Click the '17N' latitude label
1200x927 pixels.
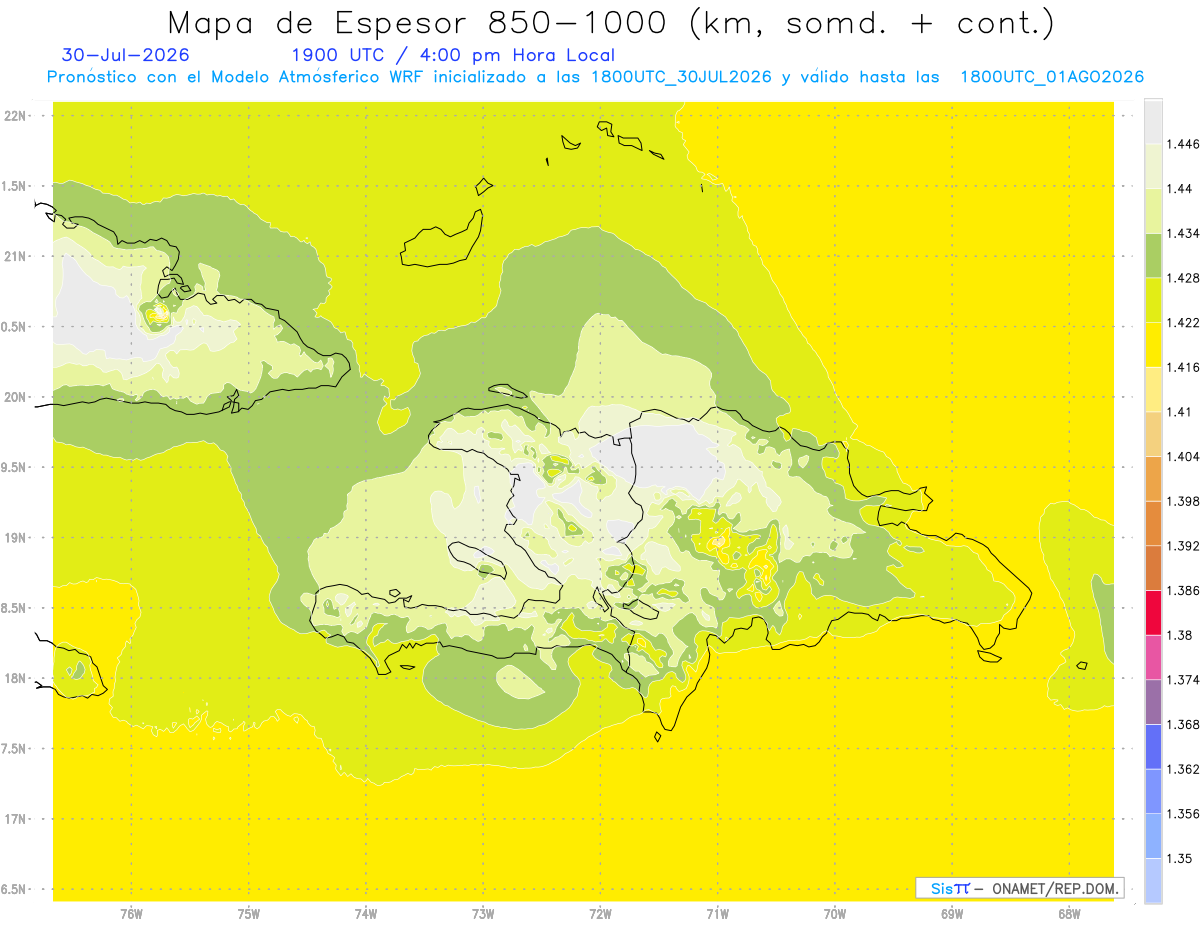point(17,820)
